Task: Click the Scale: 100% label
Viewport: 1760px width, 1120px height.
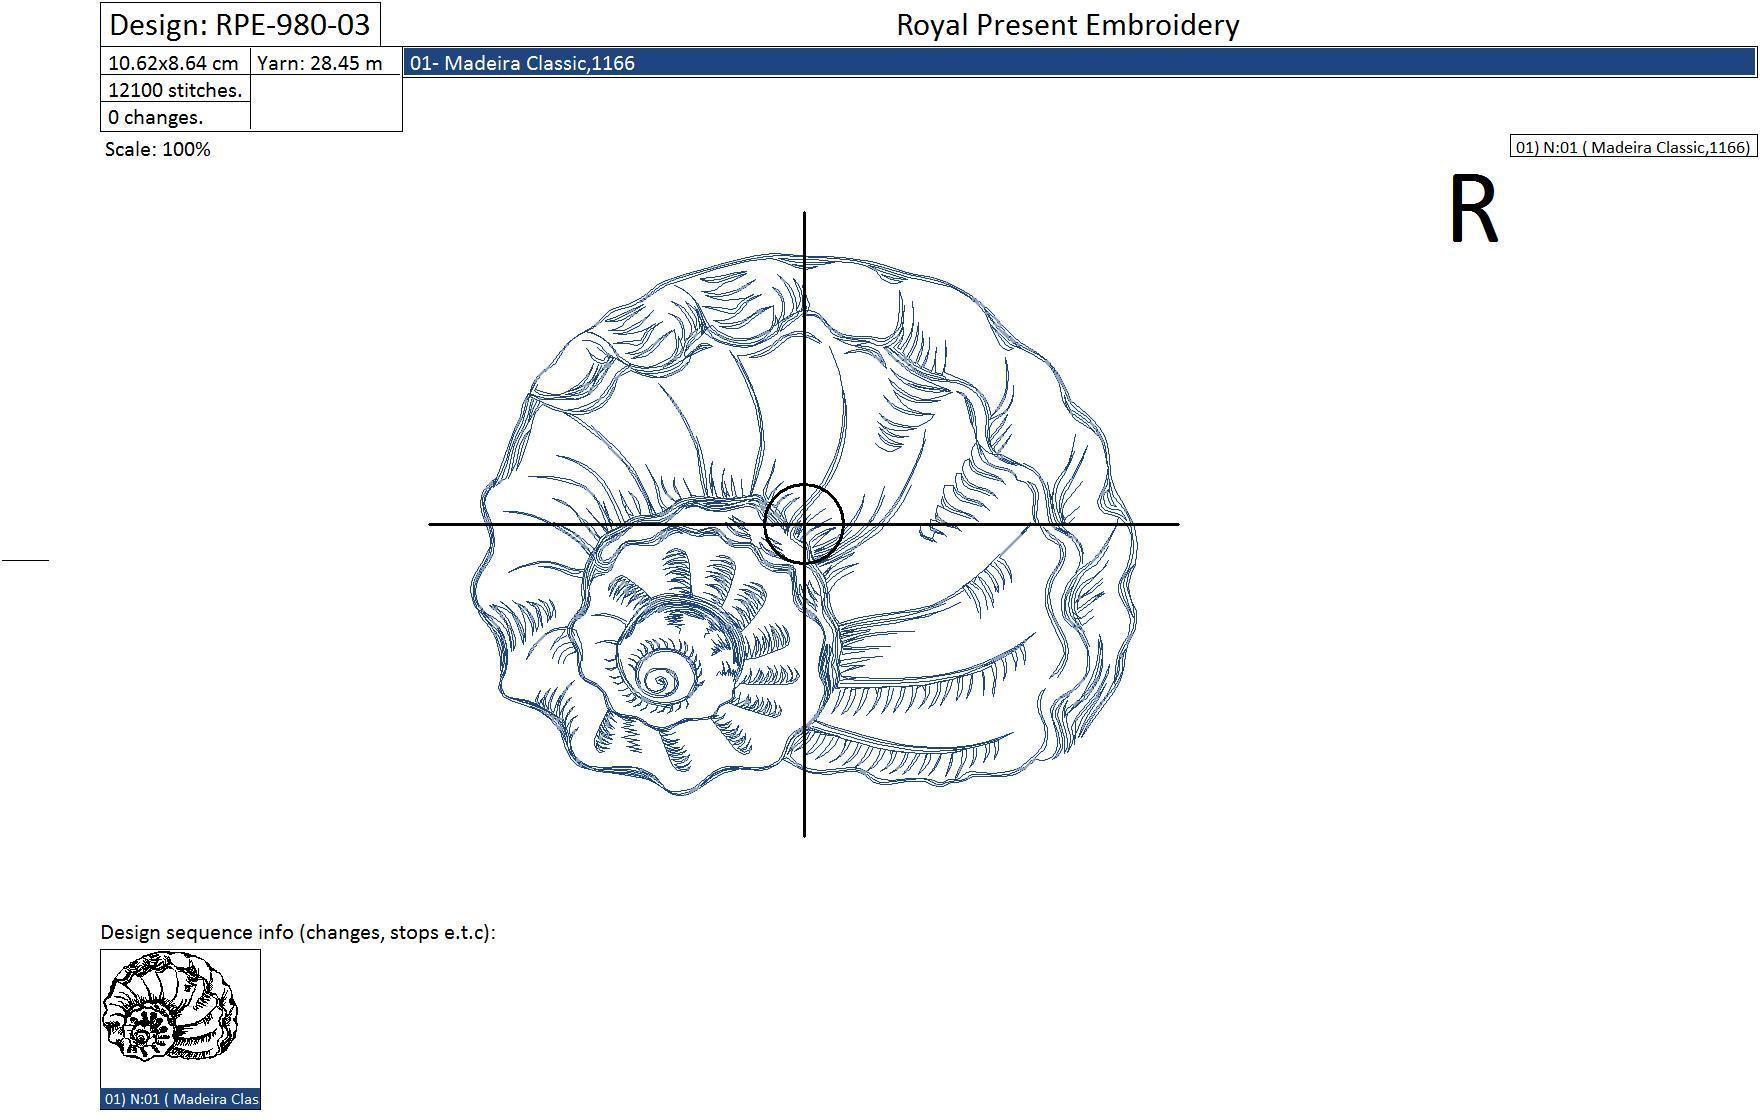Action: pyautogui.click(x=157, y=149)
